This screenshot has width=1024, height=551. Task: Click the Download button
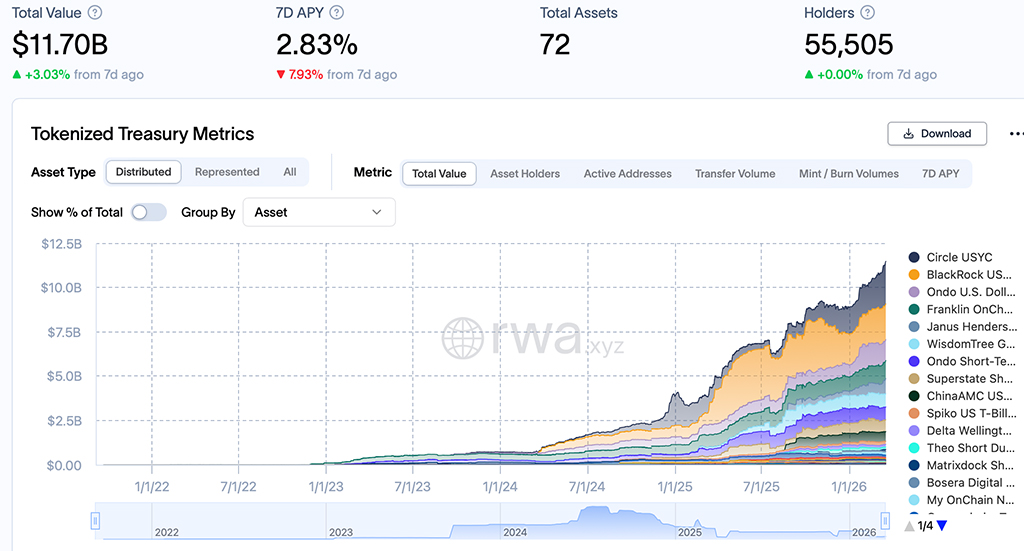(x=937, y=133)
